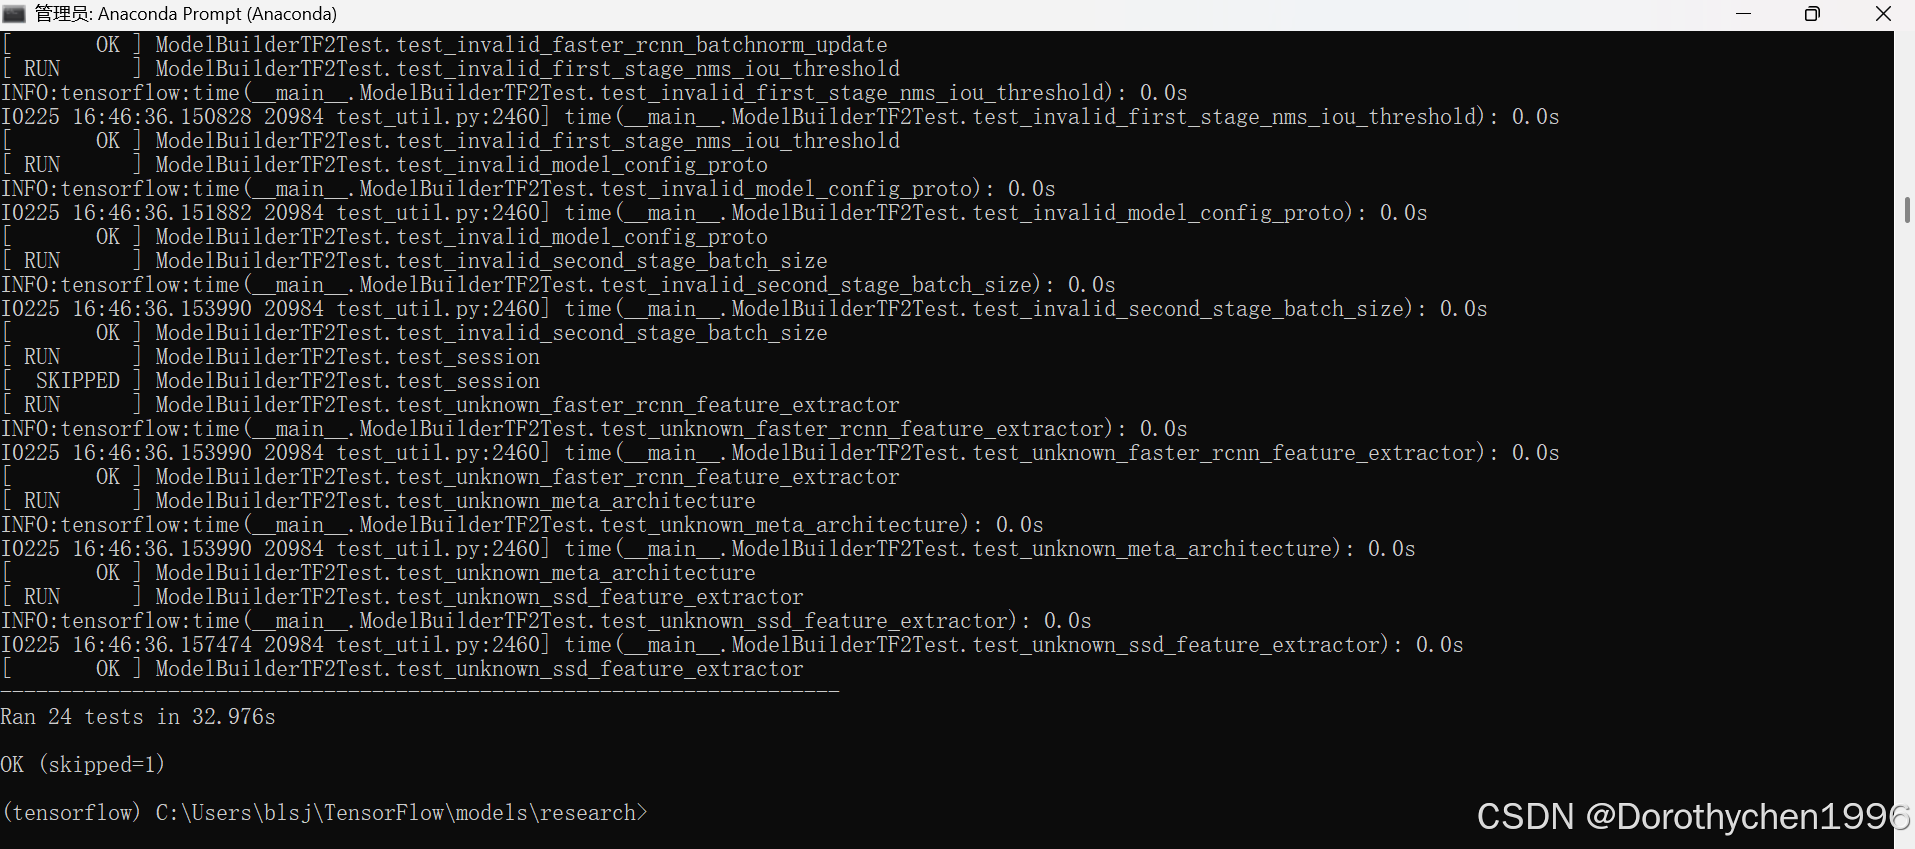Click the '(tensorflow)' environment label text
The height and width of the screenshot is (849, 1915).
point(71,813)
